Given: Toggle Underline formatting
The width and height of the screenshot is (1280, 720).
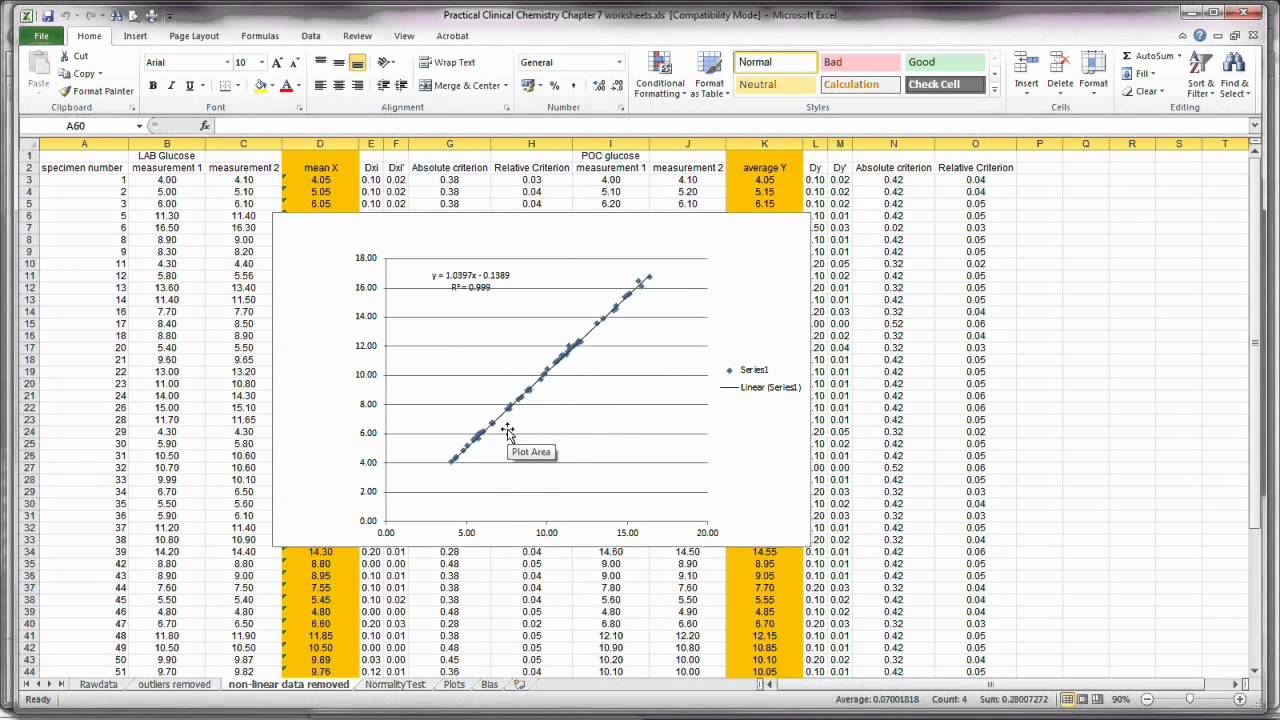Looking at the screenshot, I should click(189, 86).
